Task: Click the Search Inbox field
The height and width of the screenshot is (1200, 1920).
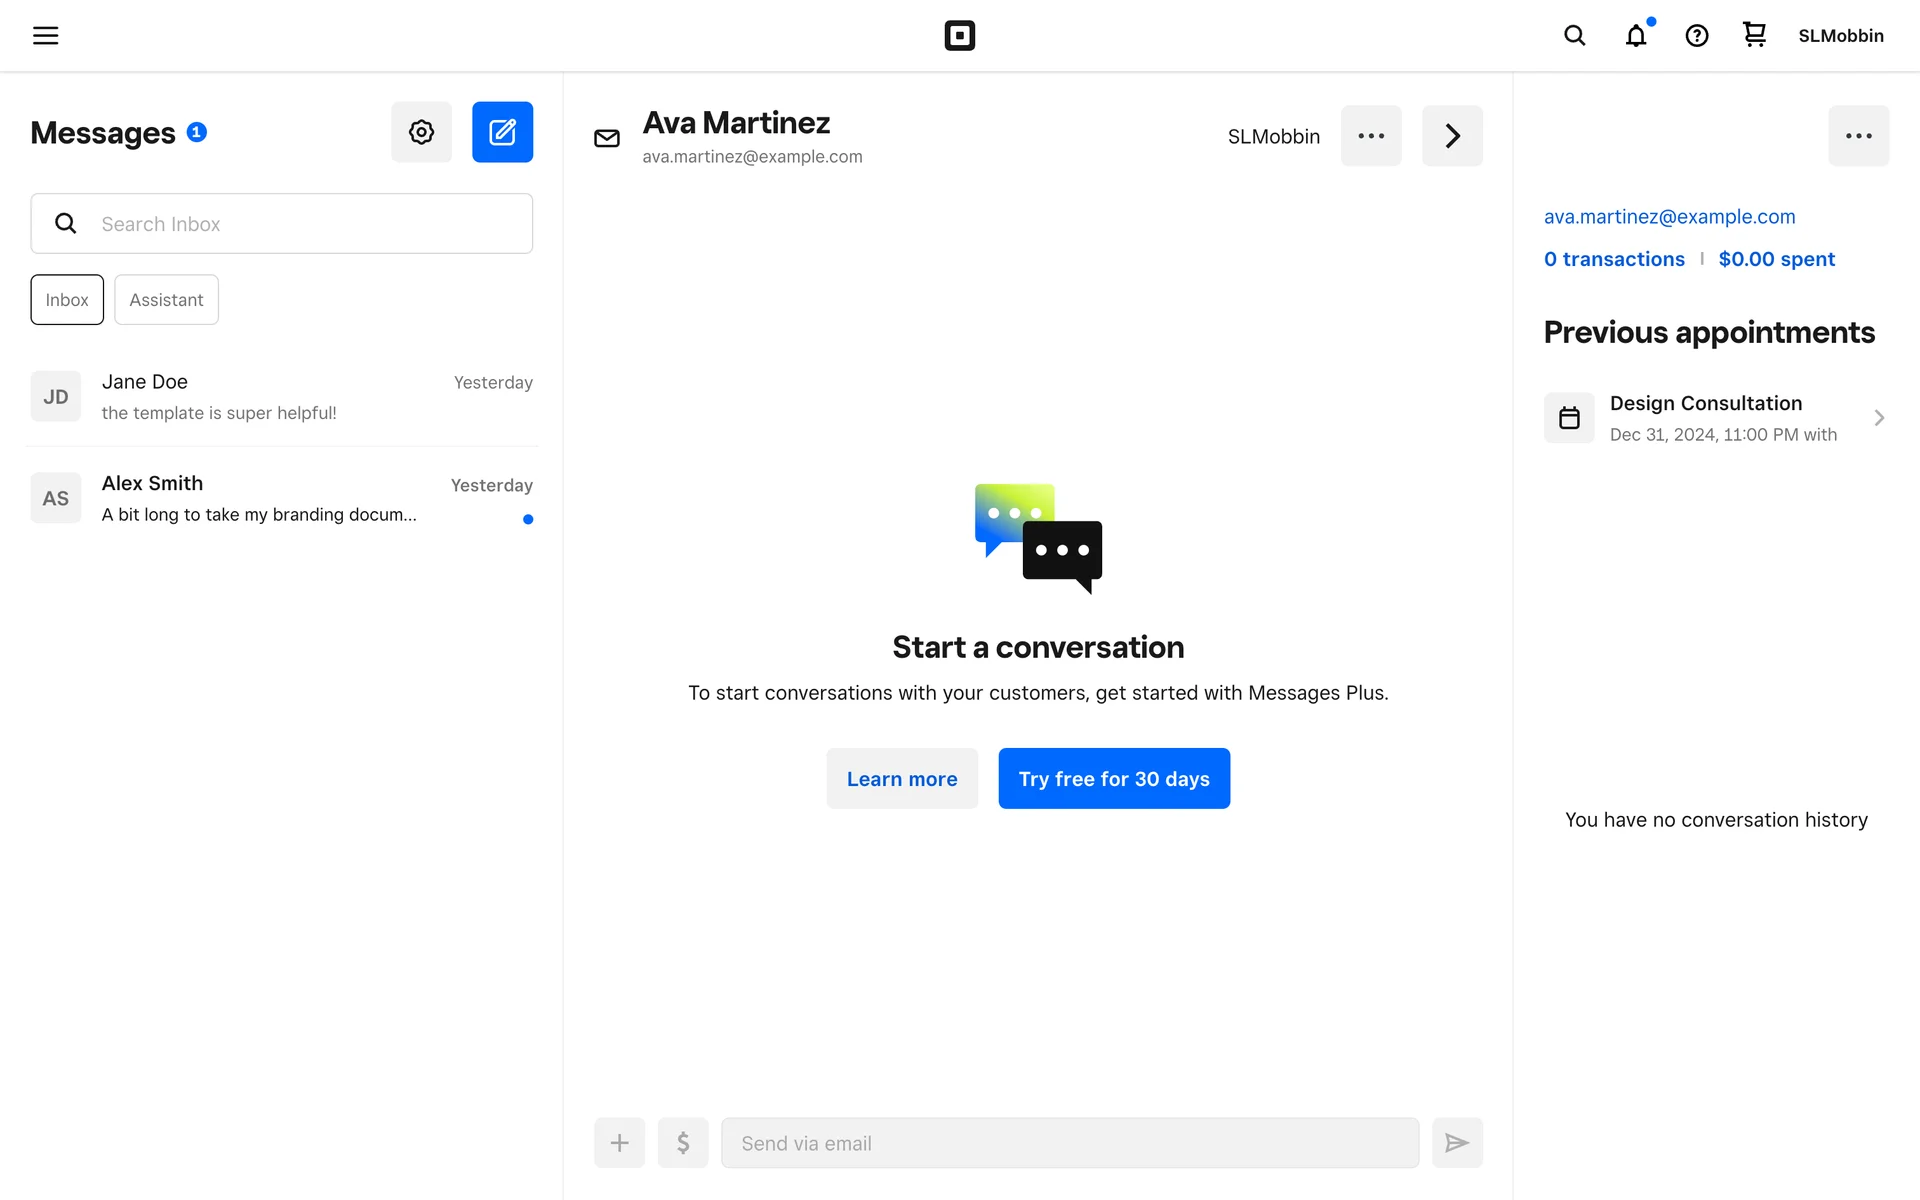Action: pos(300,224)
